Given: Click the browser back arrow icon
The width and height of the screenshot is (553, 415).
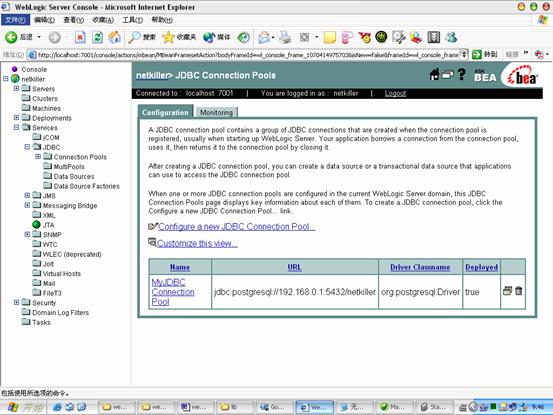Looking at the screenshot, I should click(11, 37).
